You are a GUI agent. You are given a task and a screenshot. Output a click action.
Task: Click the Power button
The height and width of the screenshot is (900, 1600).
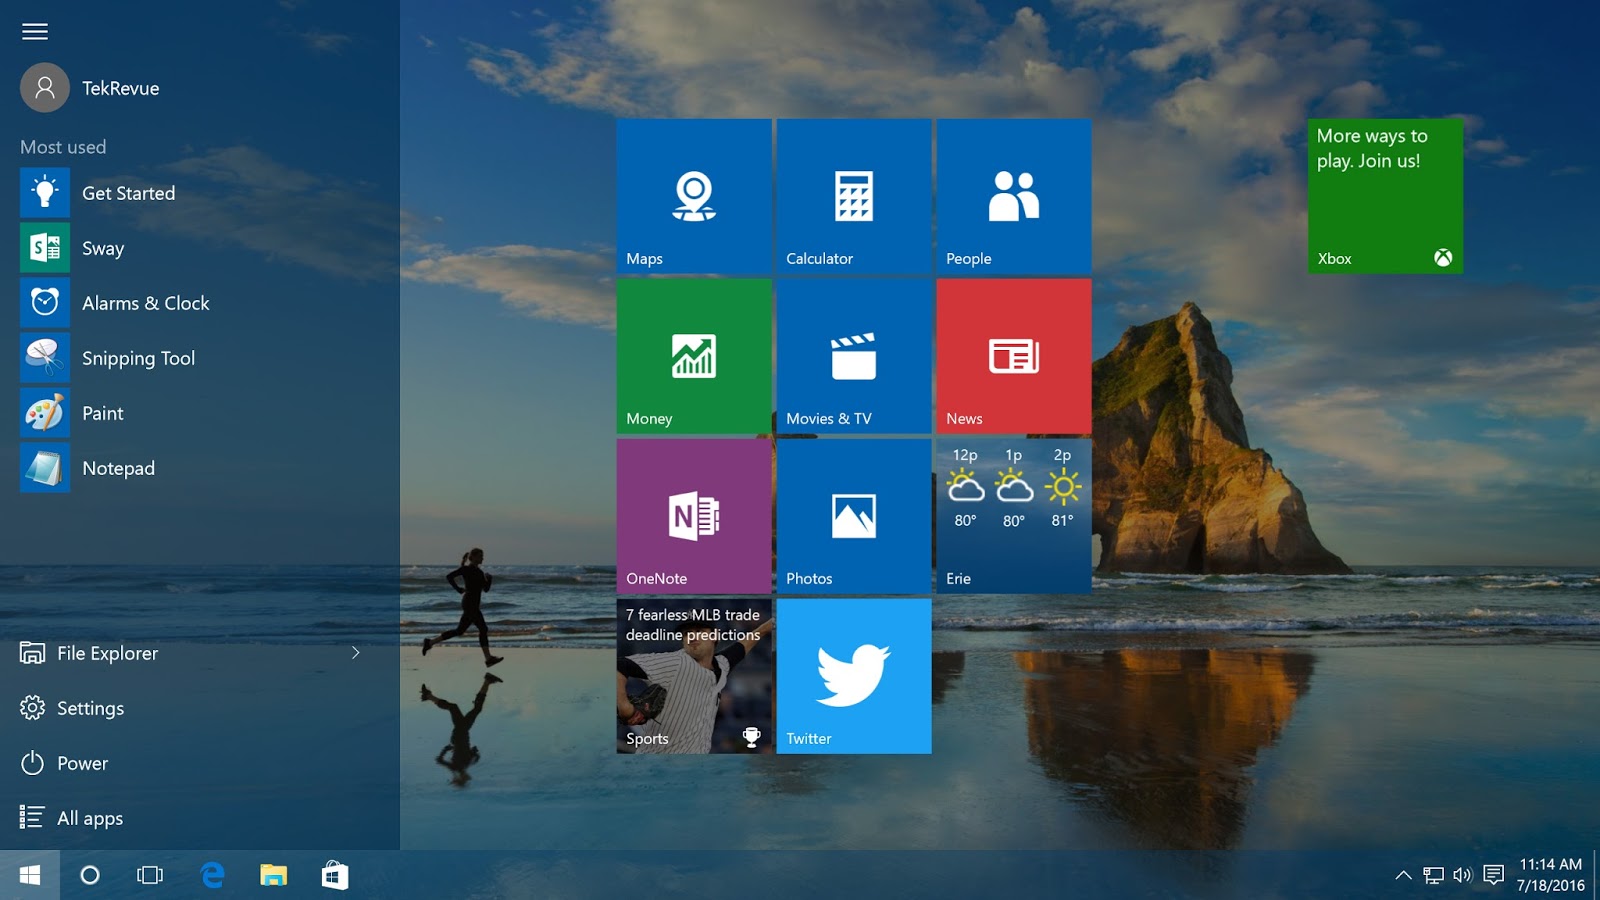(x=83, y=762)
